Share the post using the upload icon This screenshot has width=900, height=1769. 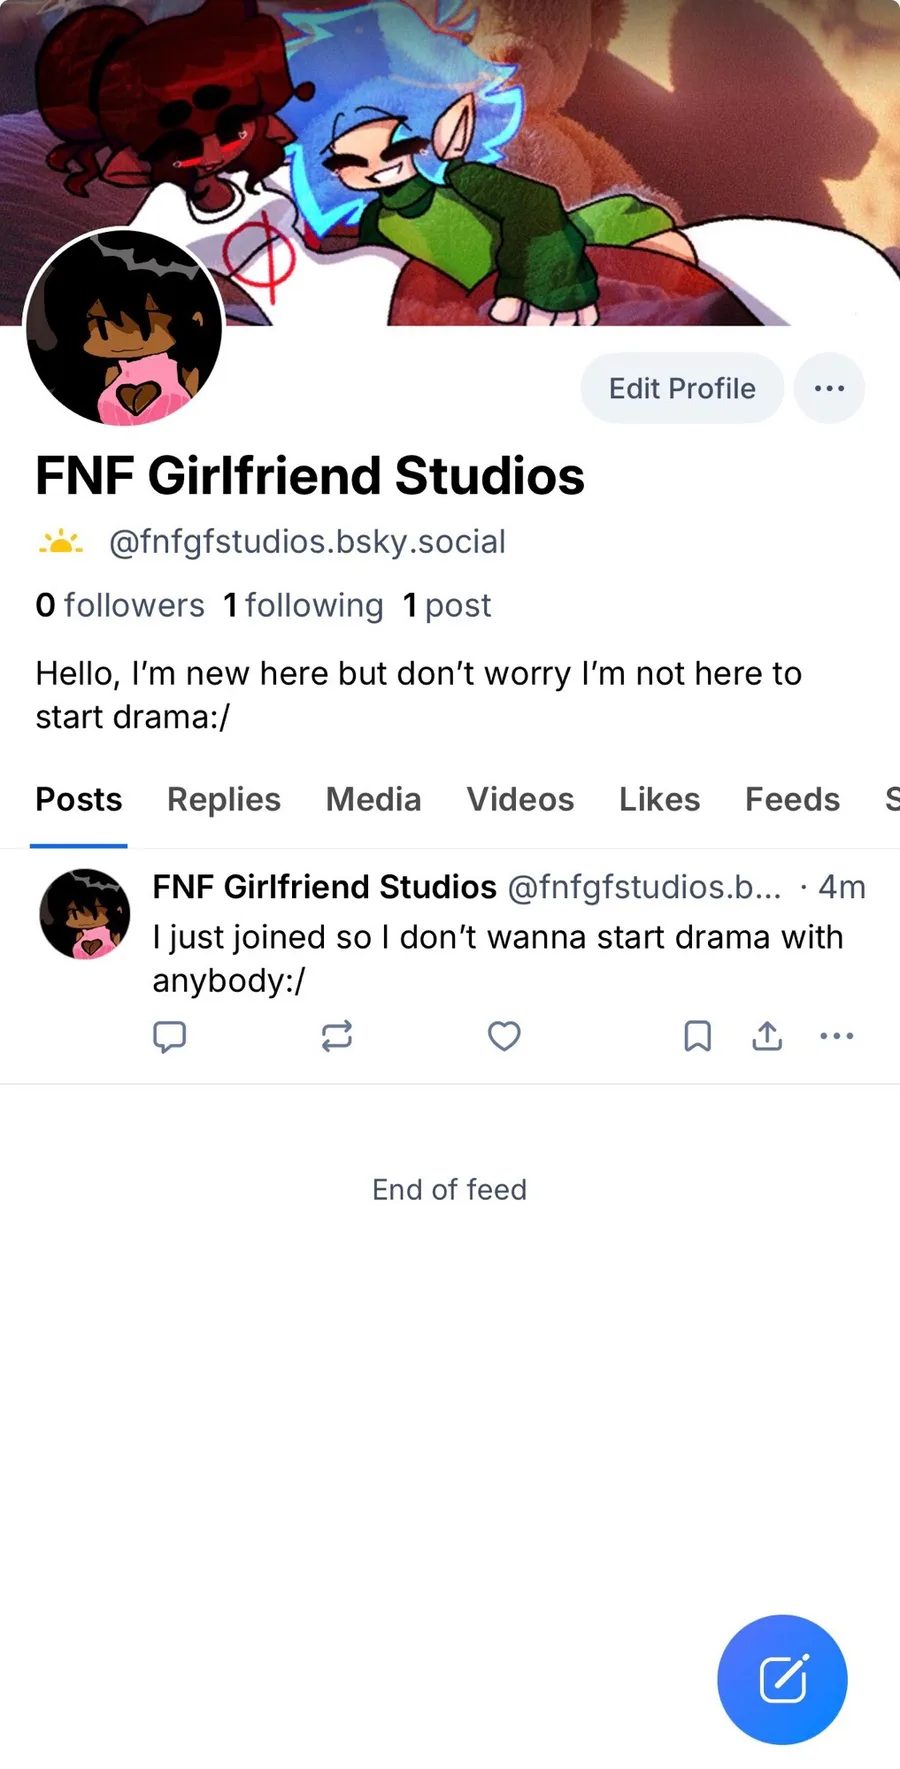click(x=767, y=1036)
